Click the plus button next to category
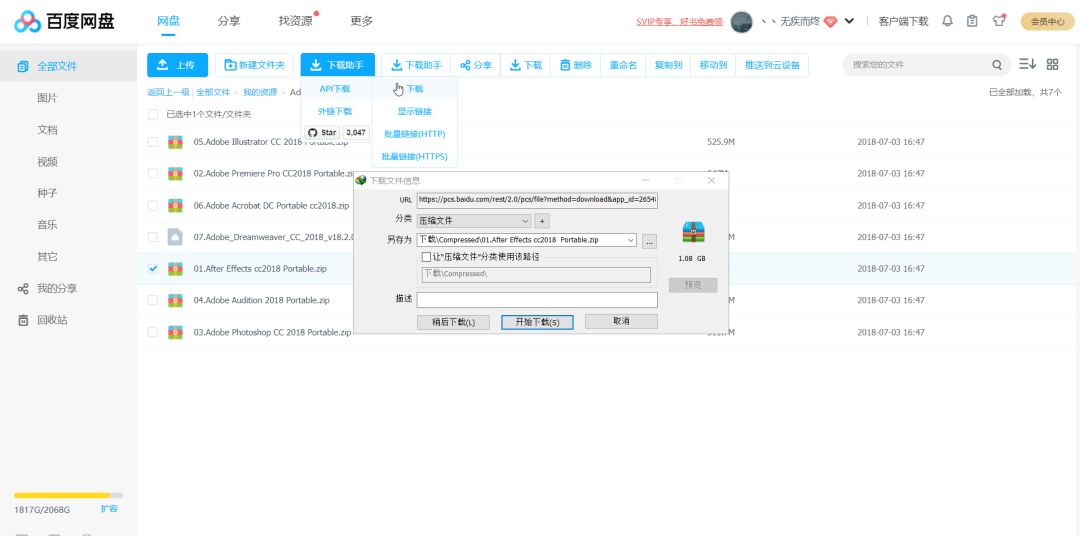 (542, 221)
